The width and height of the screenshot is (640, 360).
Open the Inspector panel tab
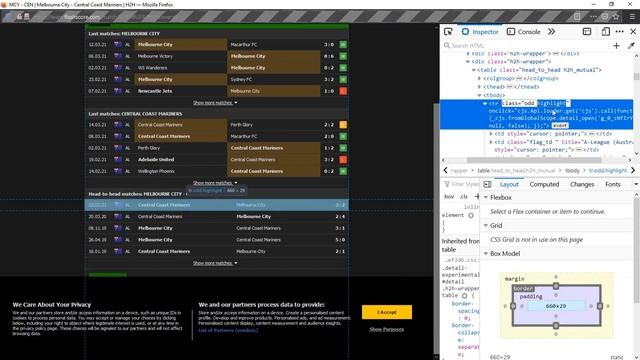click(480, 32)
